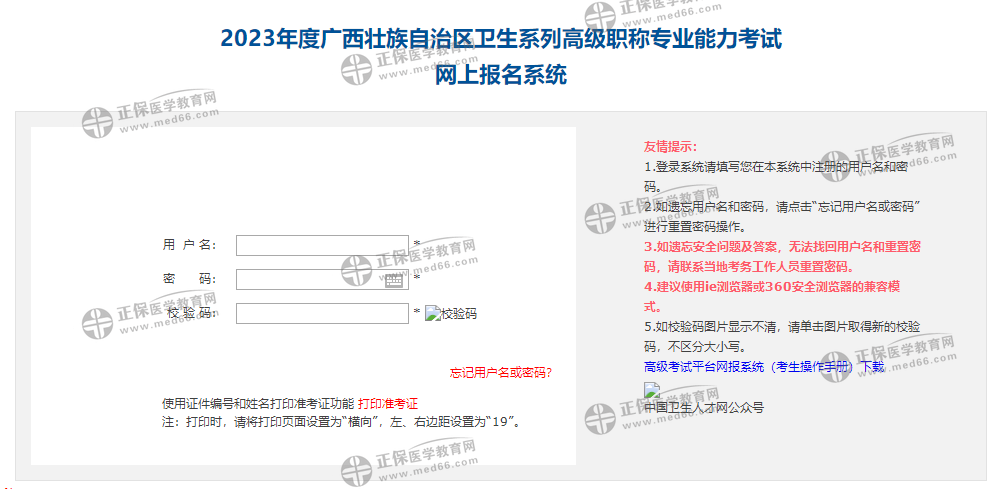1001x489 pixels.
Task: Download the 高级考试平台网报系统 考生操作手册
Action: tap(764, 367)
